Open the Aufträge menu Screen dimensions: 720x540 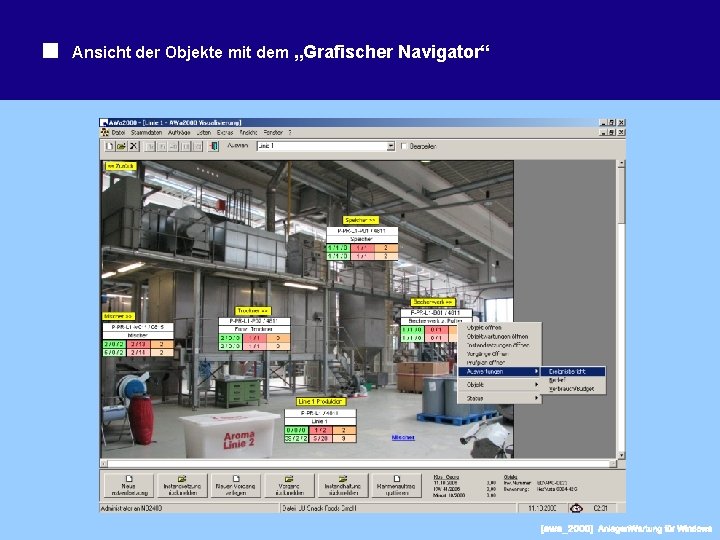(179, 132)
